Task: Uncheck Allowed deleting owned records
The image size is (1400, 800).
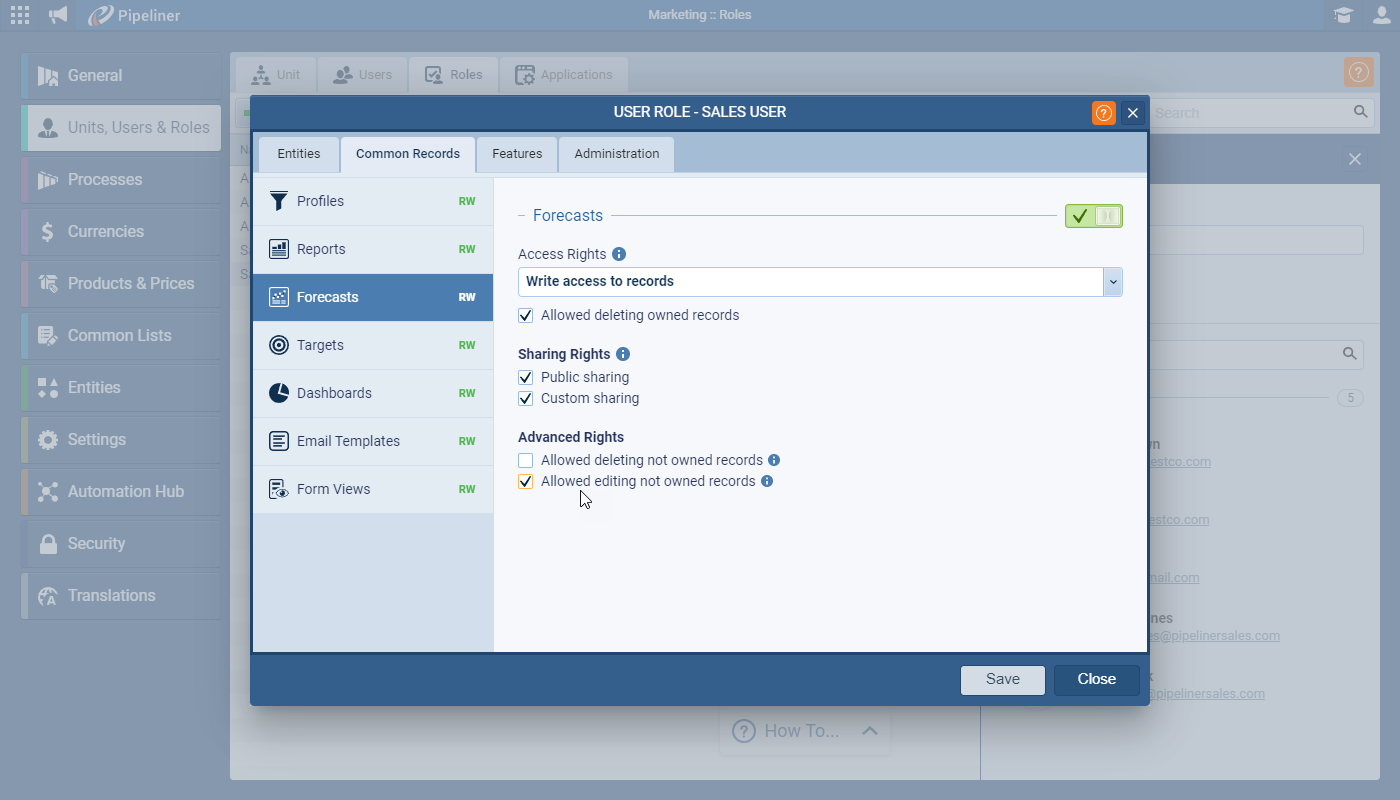Action: (526, 316)
